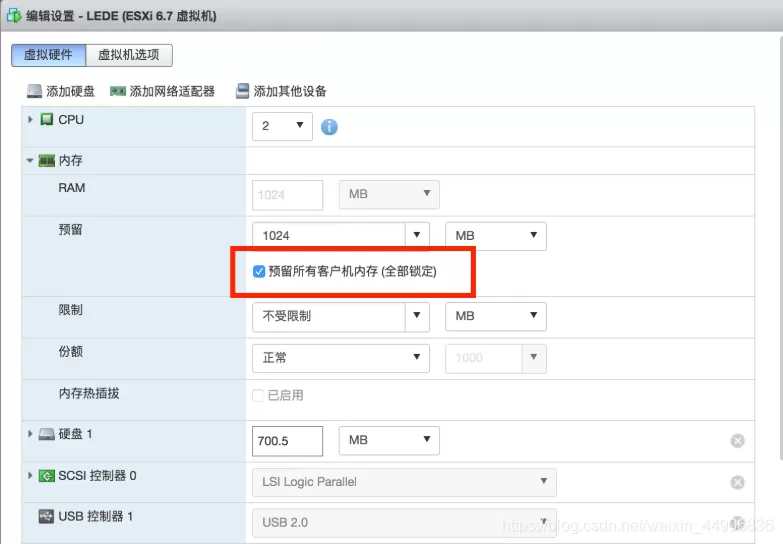Click the 预留 row label
Image resolution: width=783 pixels, height=544 pixels.
point(70,229)
